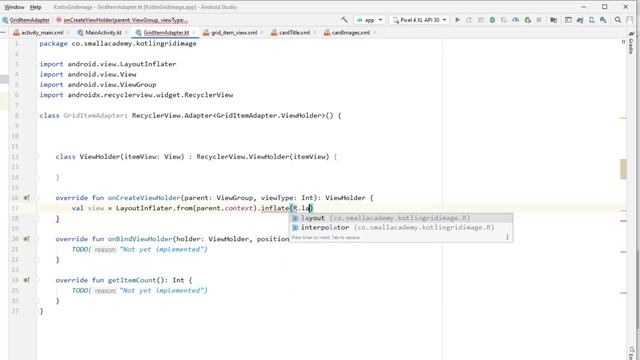Click the Apply Changes icon left of the debug bug
The width and height of the screenshot is (640, 360).
click(481, 20)
